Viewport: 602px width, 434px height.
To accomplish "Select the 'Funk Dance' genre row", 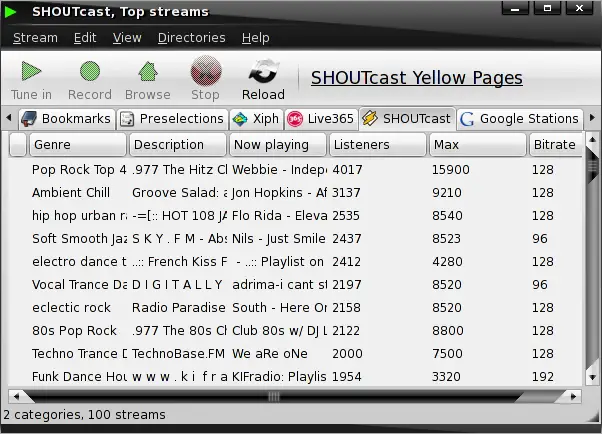I will (295, 376).
